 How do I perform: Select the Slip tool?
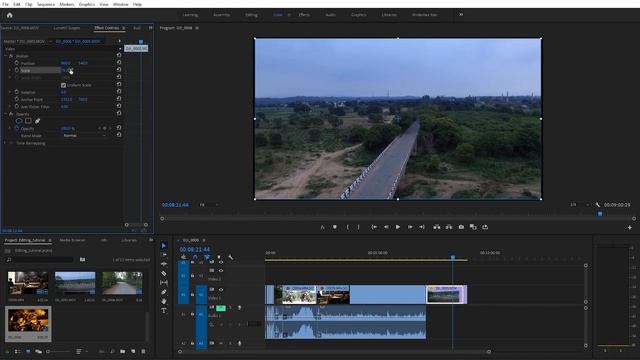(x=164, y=282)
